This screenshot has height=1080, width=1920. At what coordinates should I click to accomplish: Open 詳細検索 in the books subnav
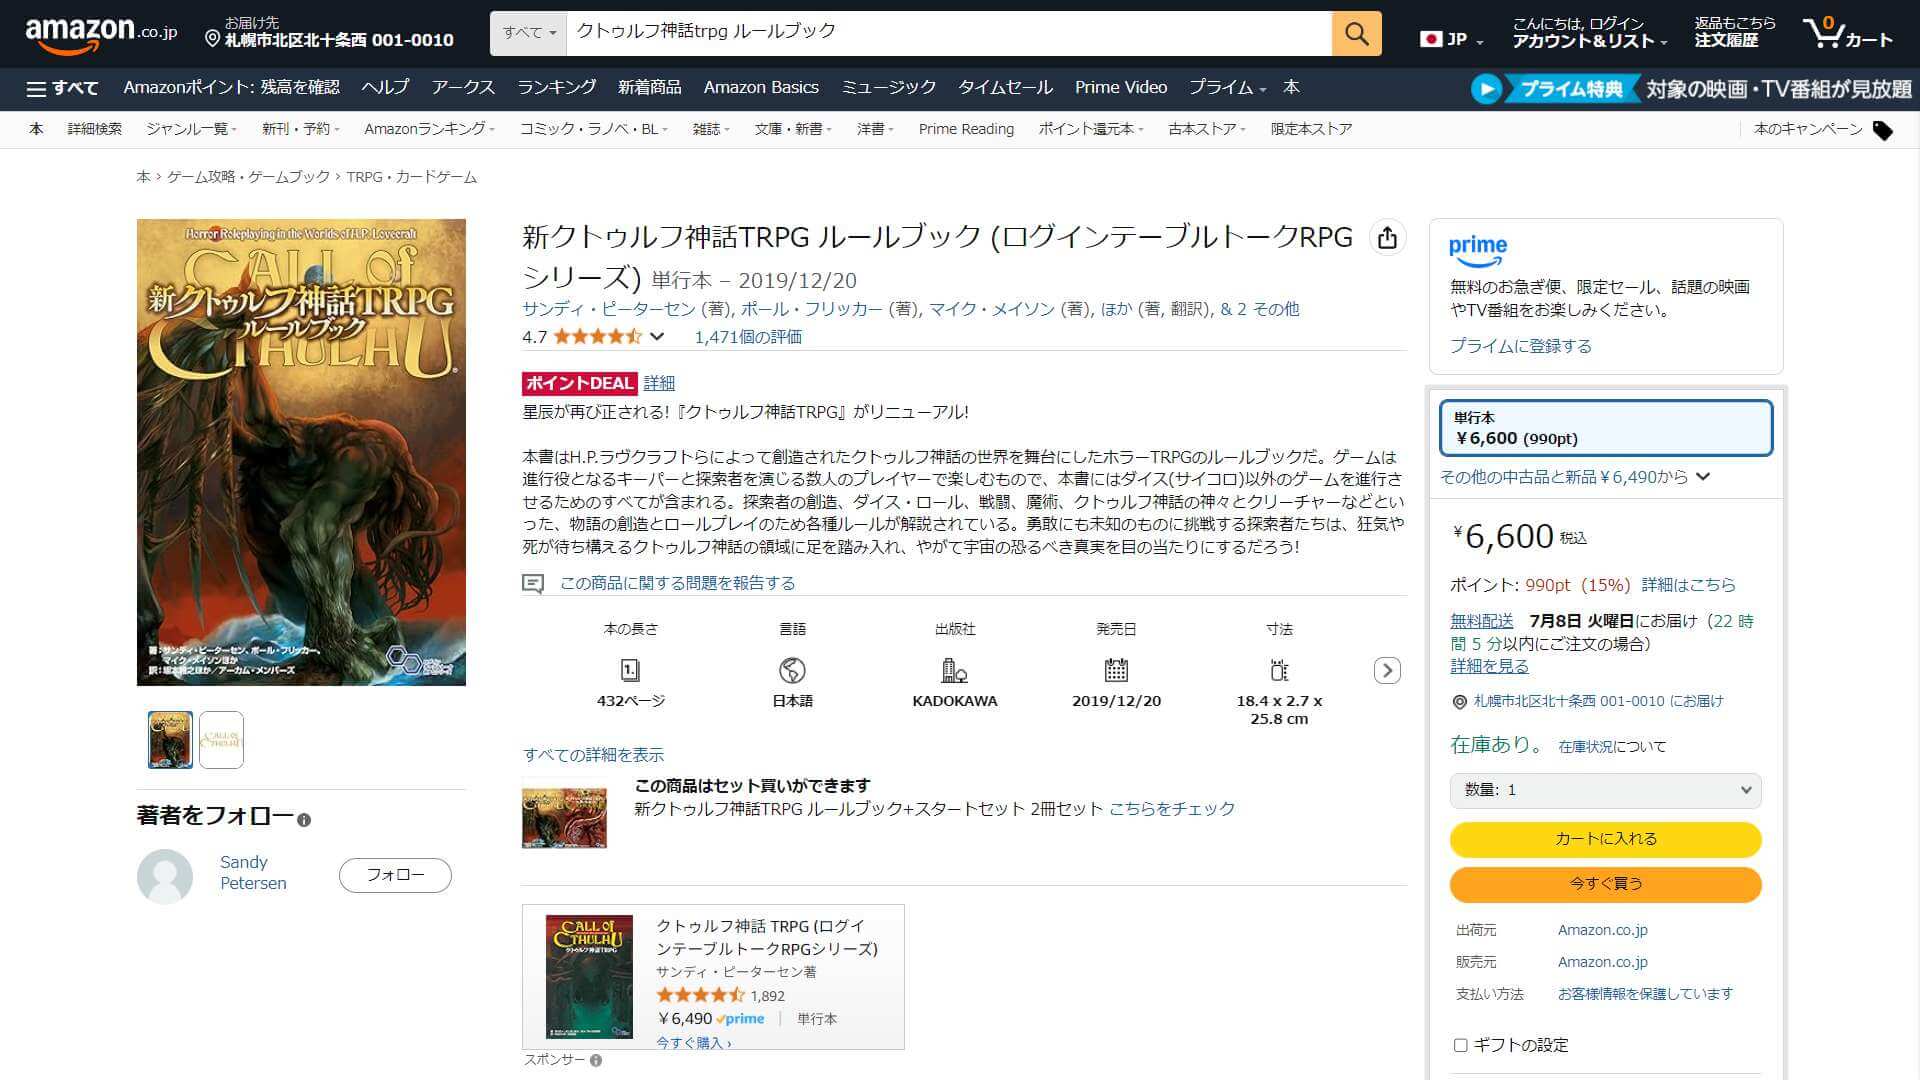(x=95, y=129)
